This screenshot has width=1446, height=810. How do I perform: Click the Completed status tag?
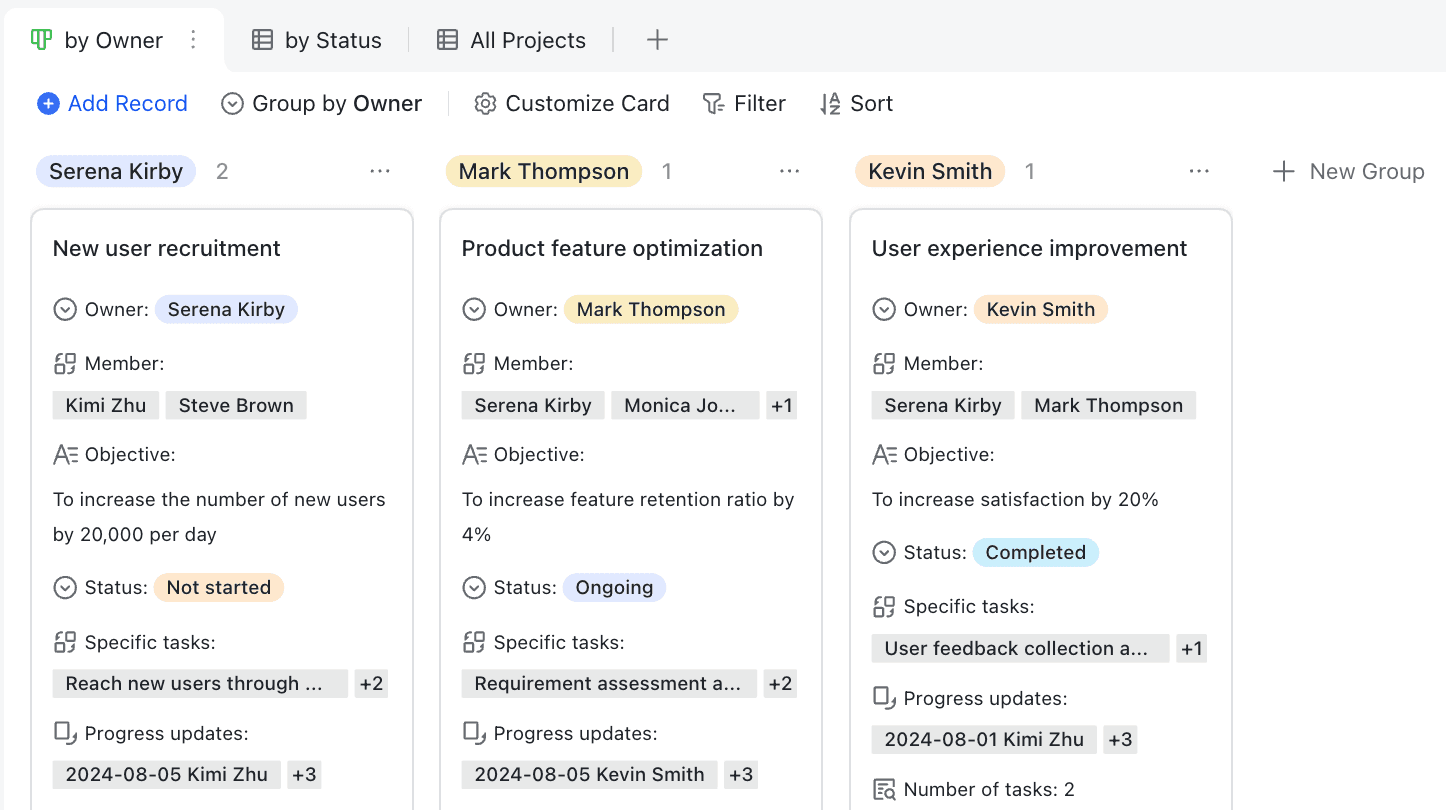pos(1035,553)
